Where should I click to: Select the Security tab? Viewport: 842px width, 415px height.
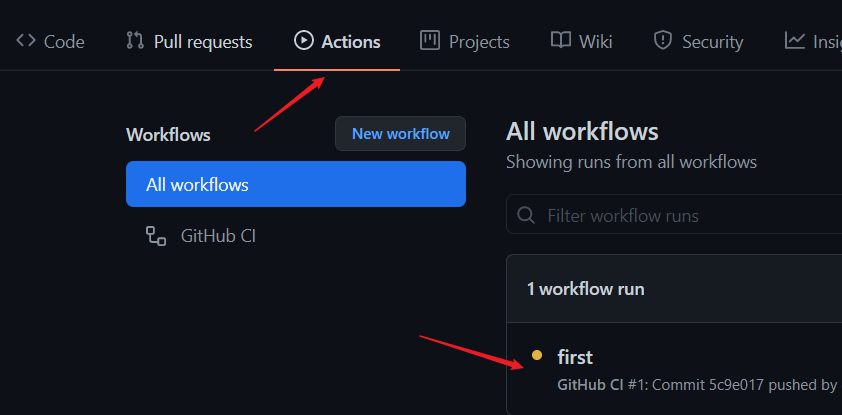712,41
